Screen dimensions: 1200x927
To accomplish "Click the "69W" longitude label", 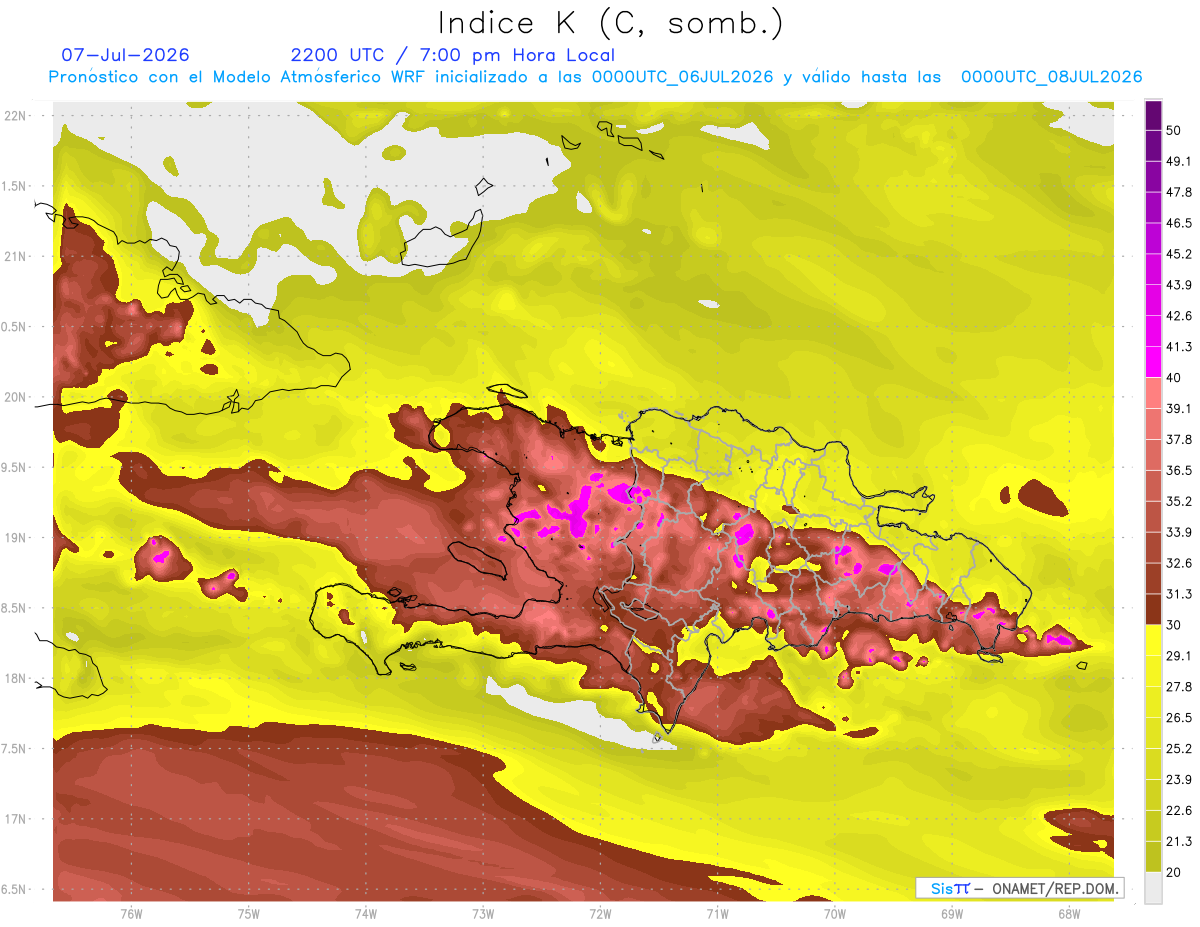I will [x=951, y=912].
